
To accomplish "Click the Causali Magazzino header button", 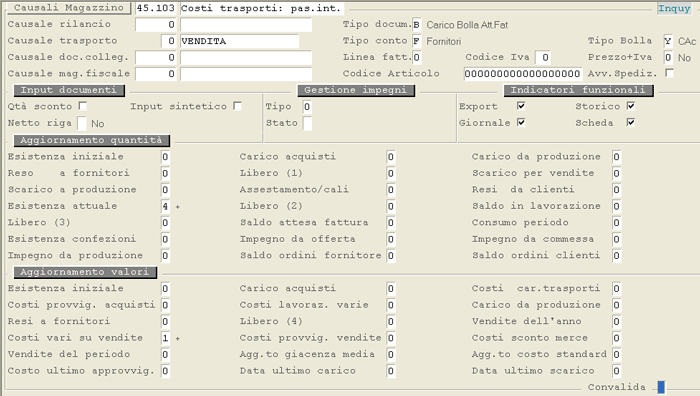I will pos(69,8).
